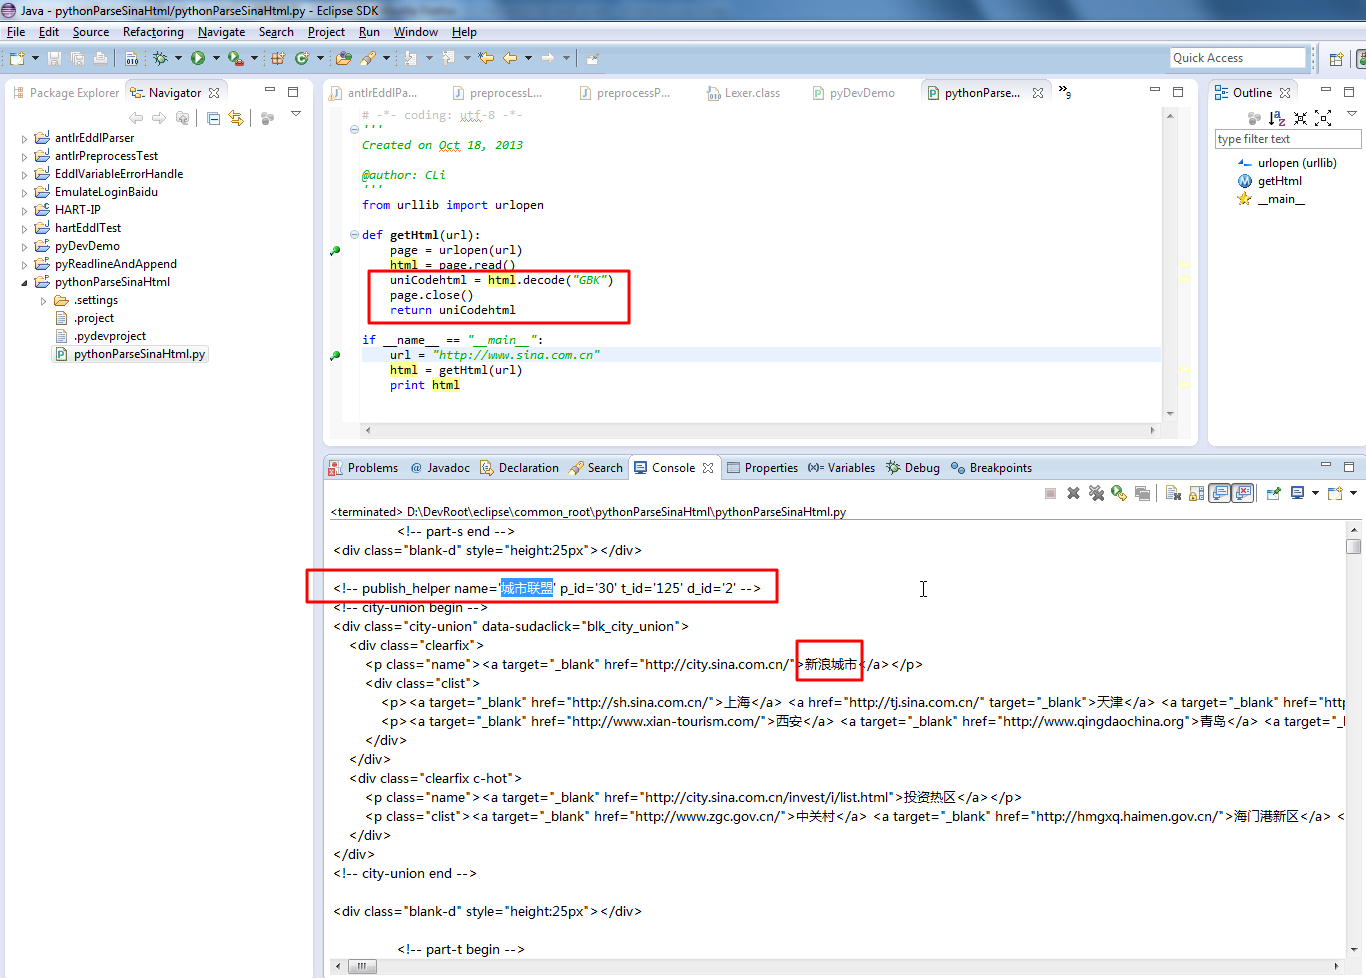
Task: Click the Open Type folder icon
Action: [343, 58]
